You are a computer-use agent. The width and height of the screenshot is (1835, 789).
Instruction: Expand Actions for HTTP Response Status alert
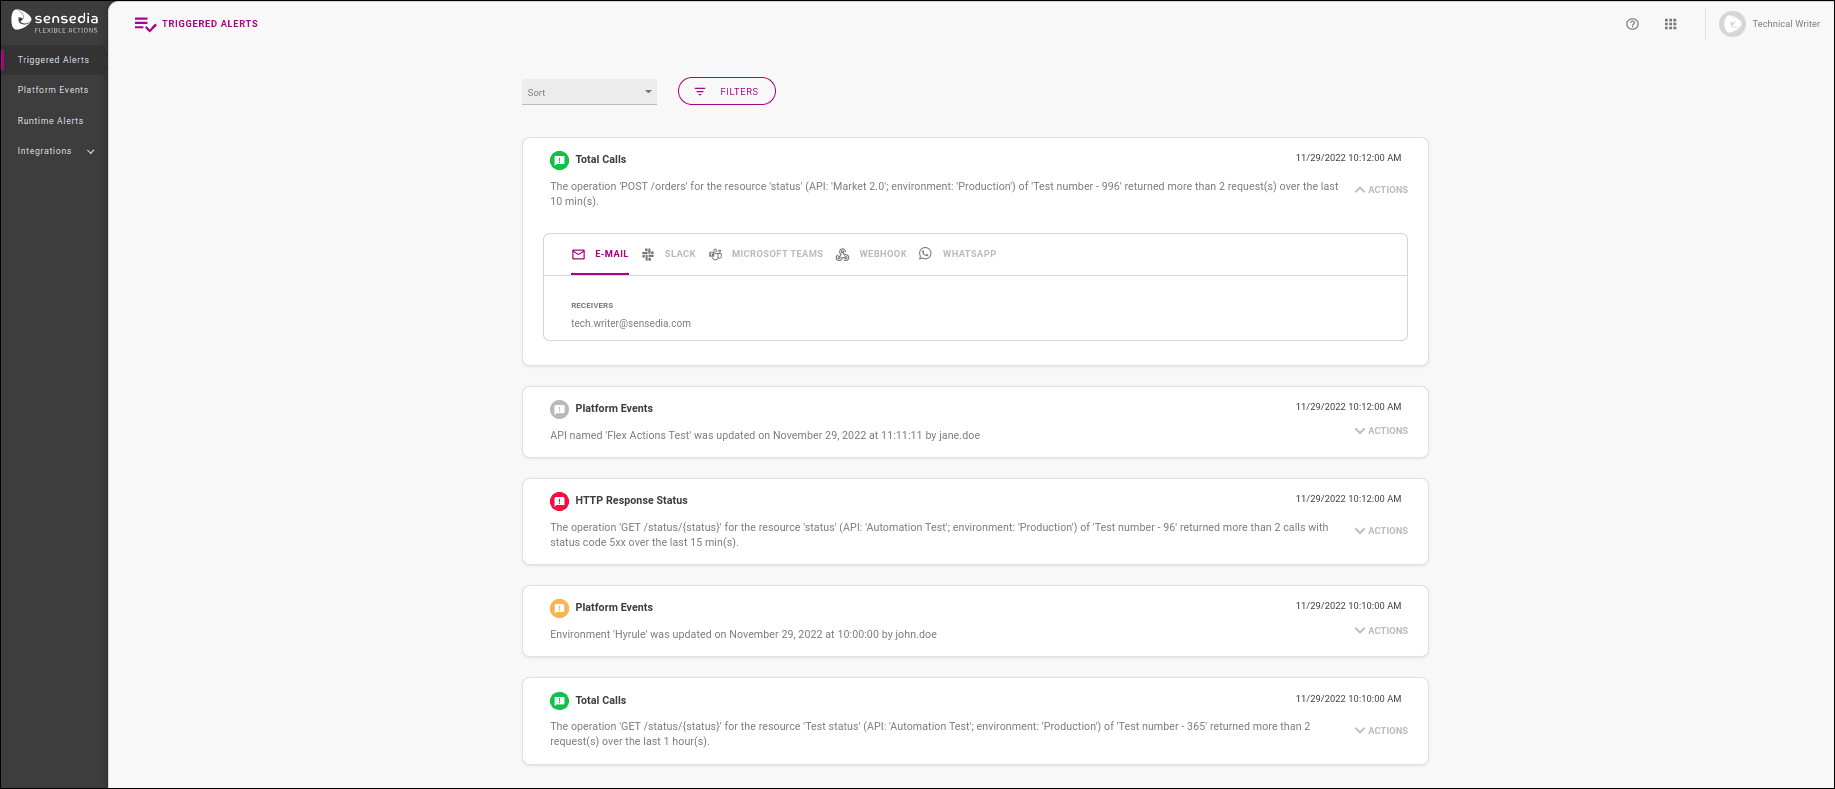click(x=1381, y=531)
